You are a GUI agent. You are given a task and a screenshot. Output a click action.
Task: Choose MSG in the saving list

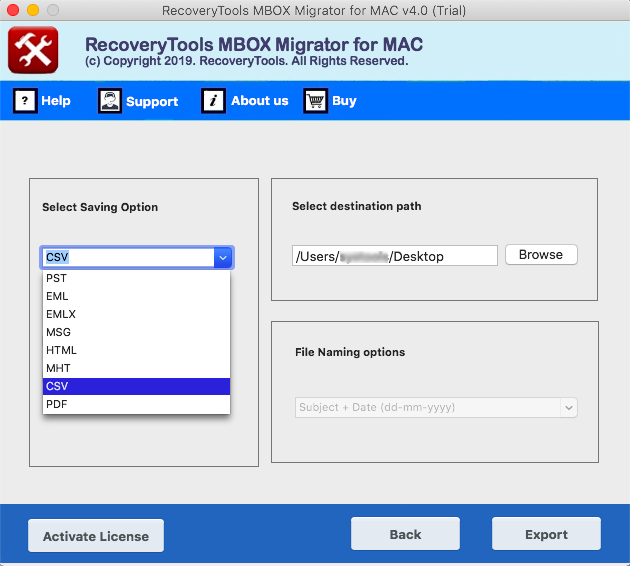tap(136, 332)
